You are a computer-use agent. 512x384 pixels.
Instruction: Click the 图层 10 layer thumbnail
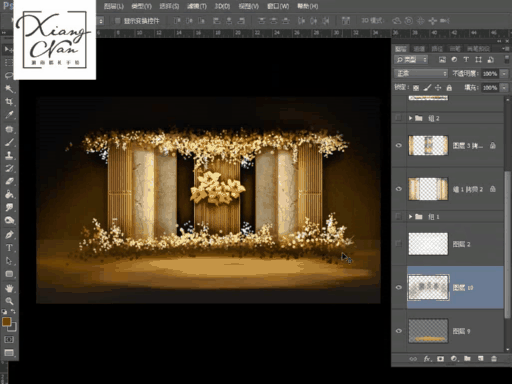pyautogui.click(x=428, y=287)
